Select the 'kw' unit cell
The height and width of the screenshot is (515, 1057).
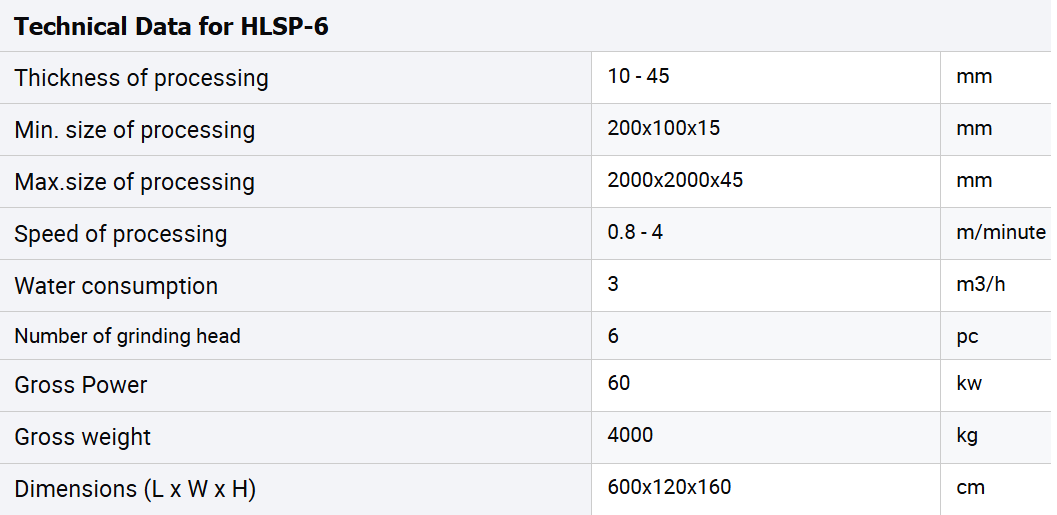(969, 384)
